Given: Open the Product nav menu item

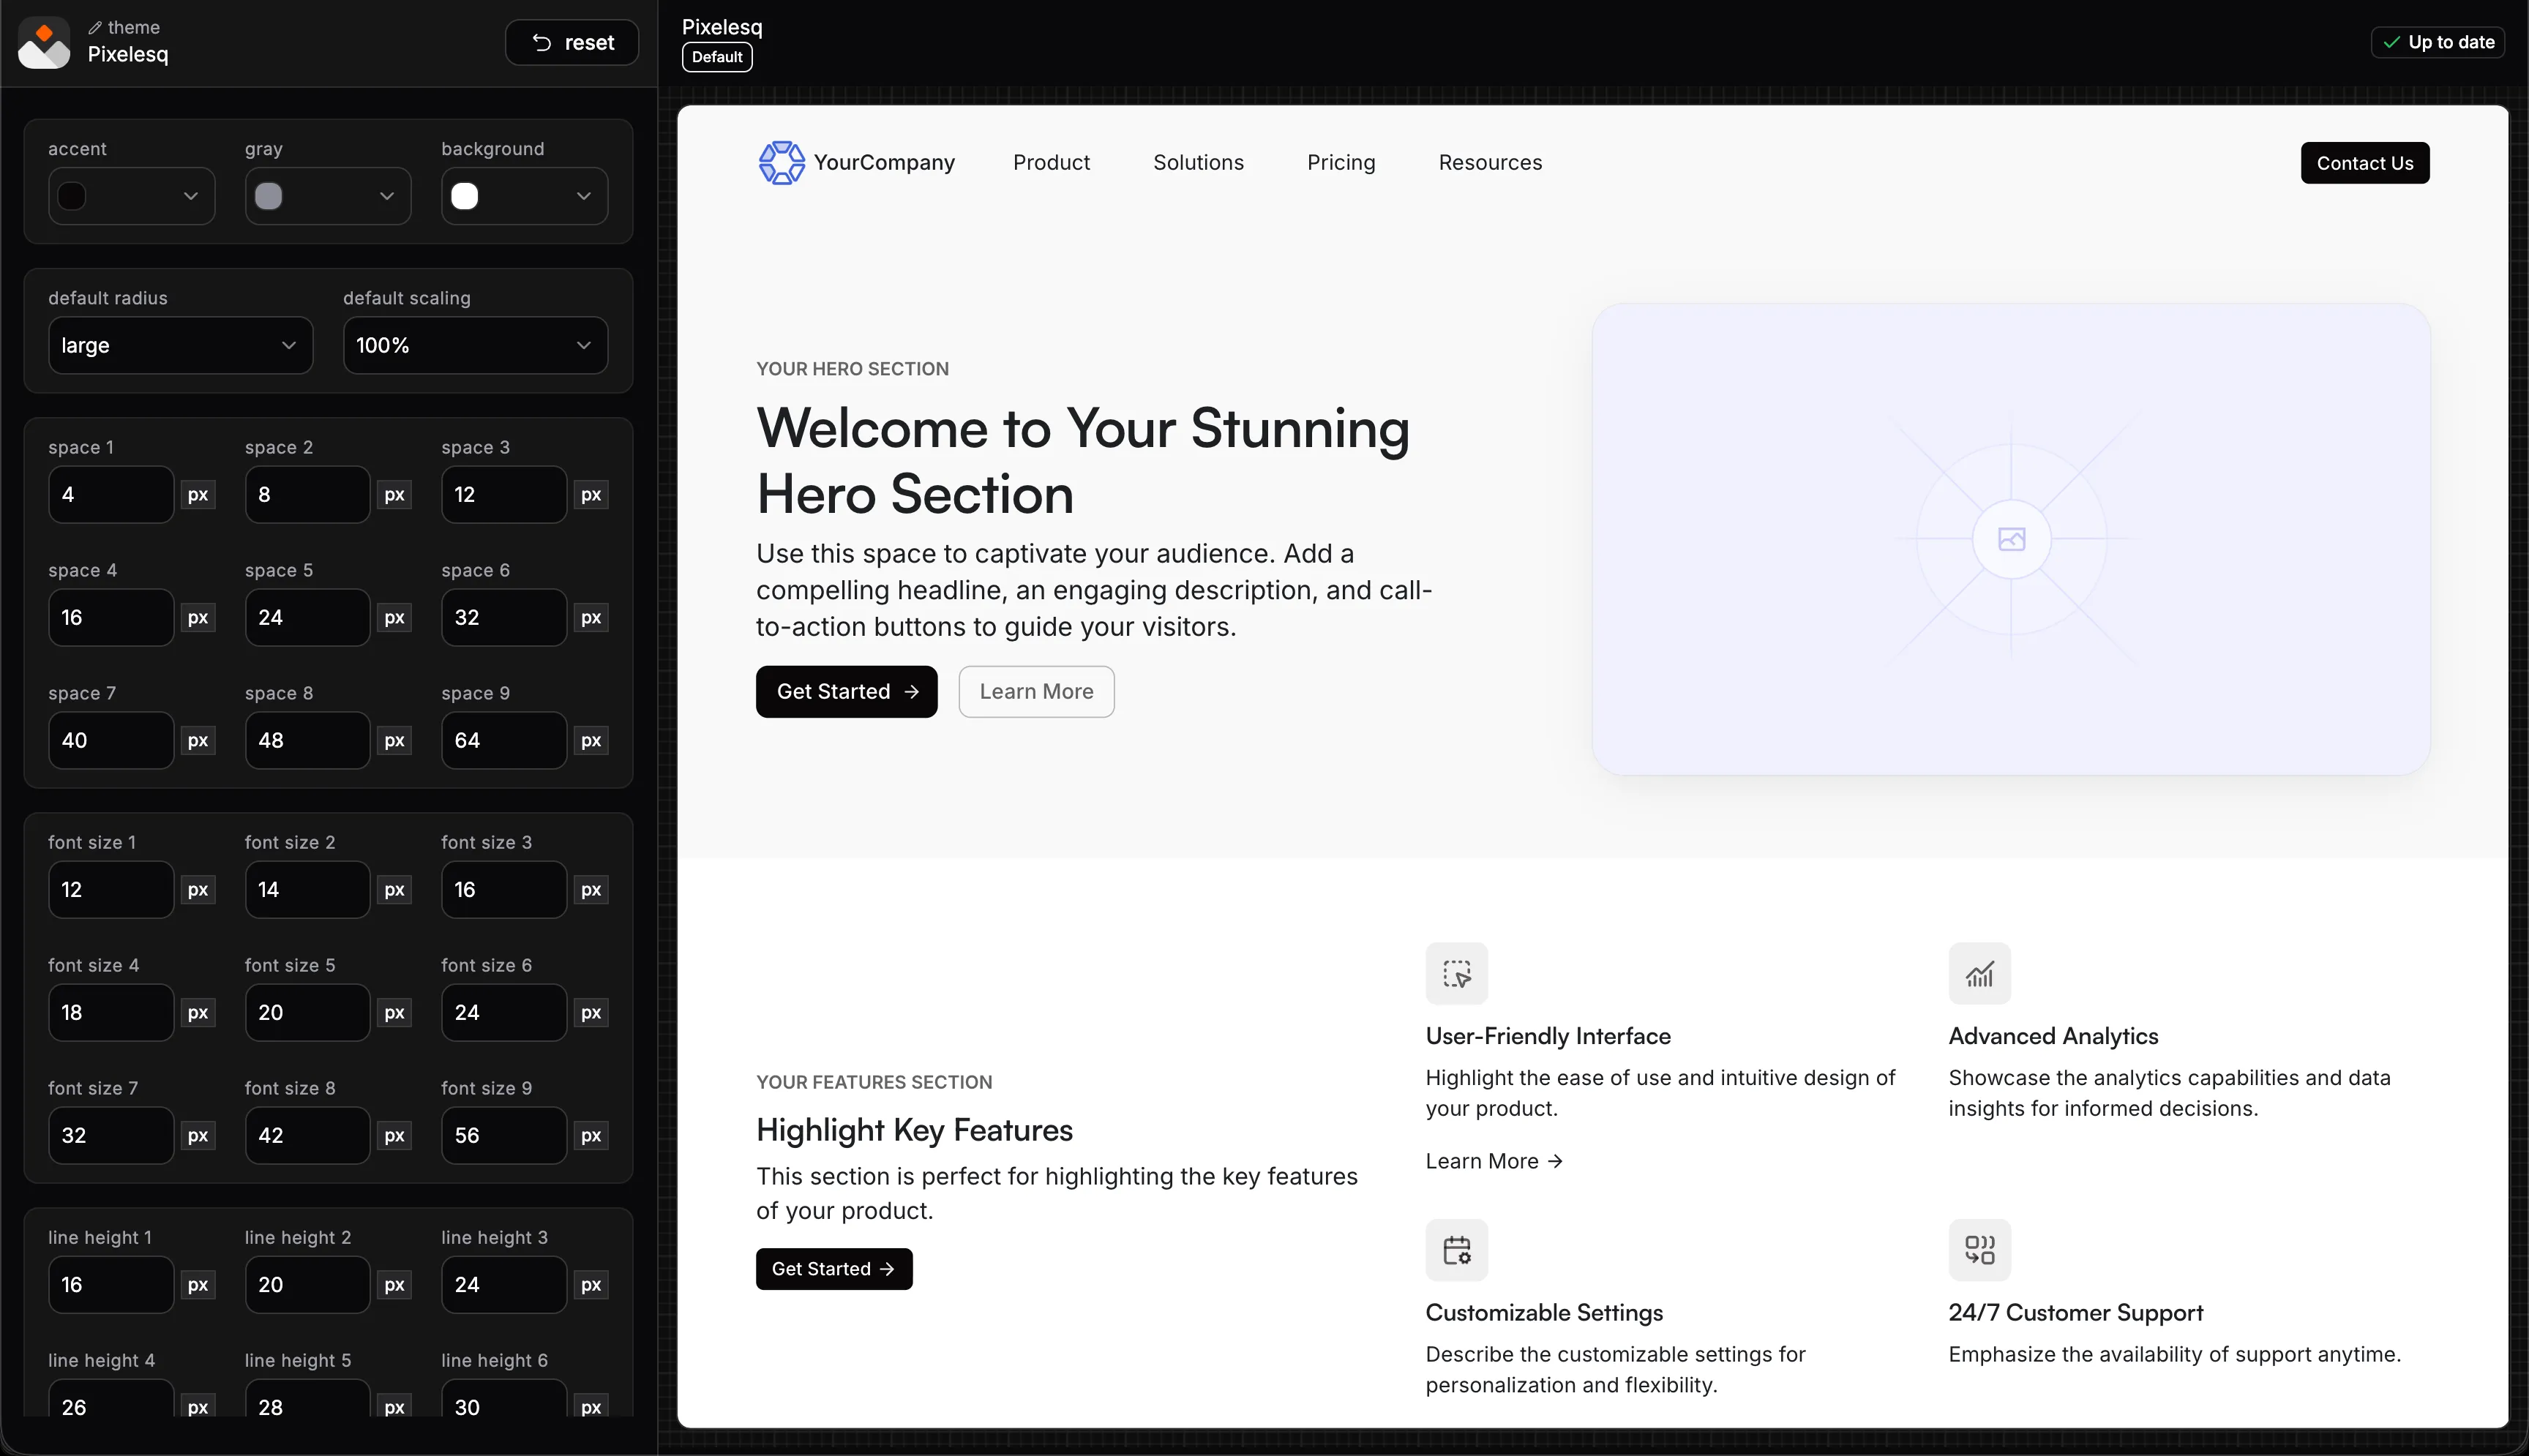Looking at the screenshot, I should tap(1050, 162).
